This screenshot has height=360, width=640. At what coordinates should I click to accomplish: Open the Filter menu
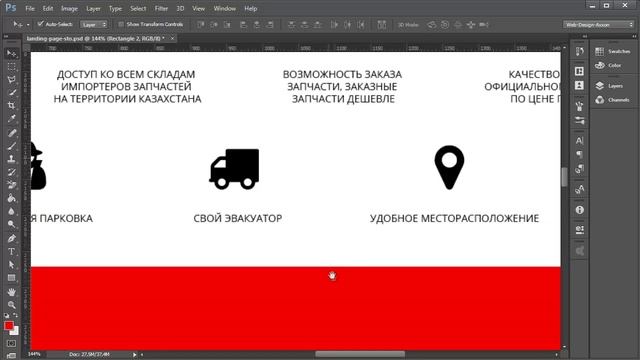[161, 8]
